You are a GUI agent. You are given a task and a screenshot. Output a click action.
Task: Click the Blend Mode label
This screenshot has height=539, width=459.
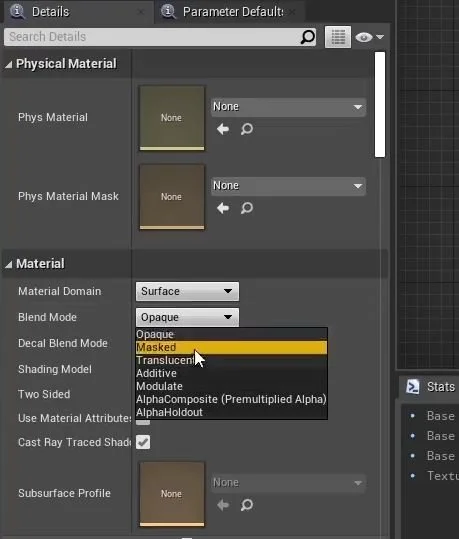[x=47, y=317]
